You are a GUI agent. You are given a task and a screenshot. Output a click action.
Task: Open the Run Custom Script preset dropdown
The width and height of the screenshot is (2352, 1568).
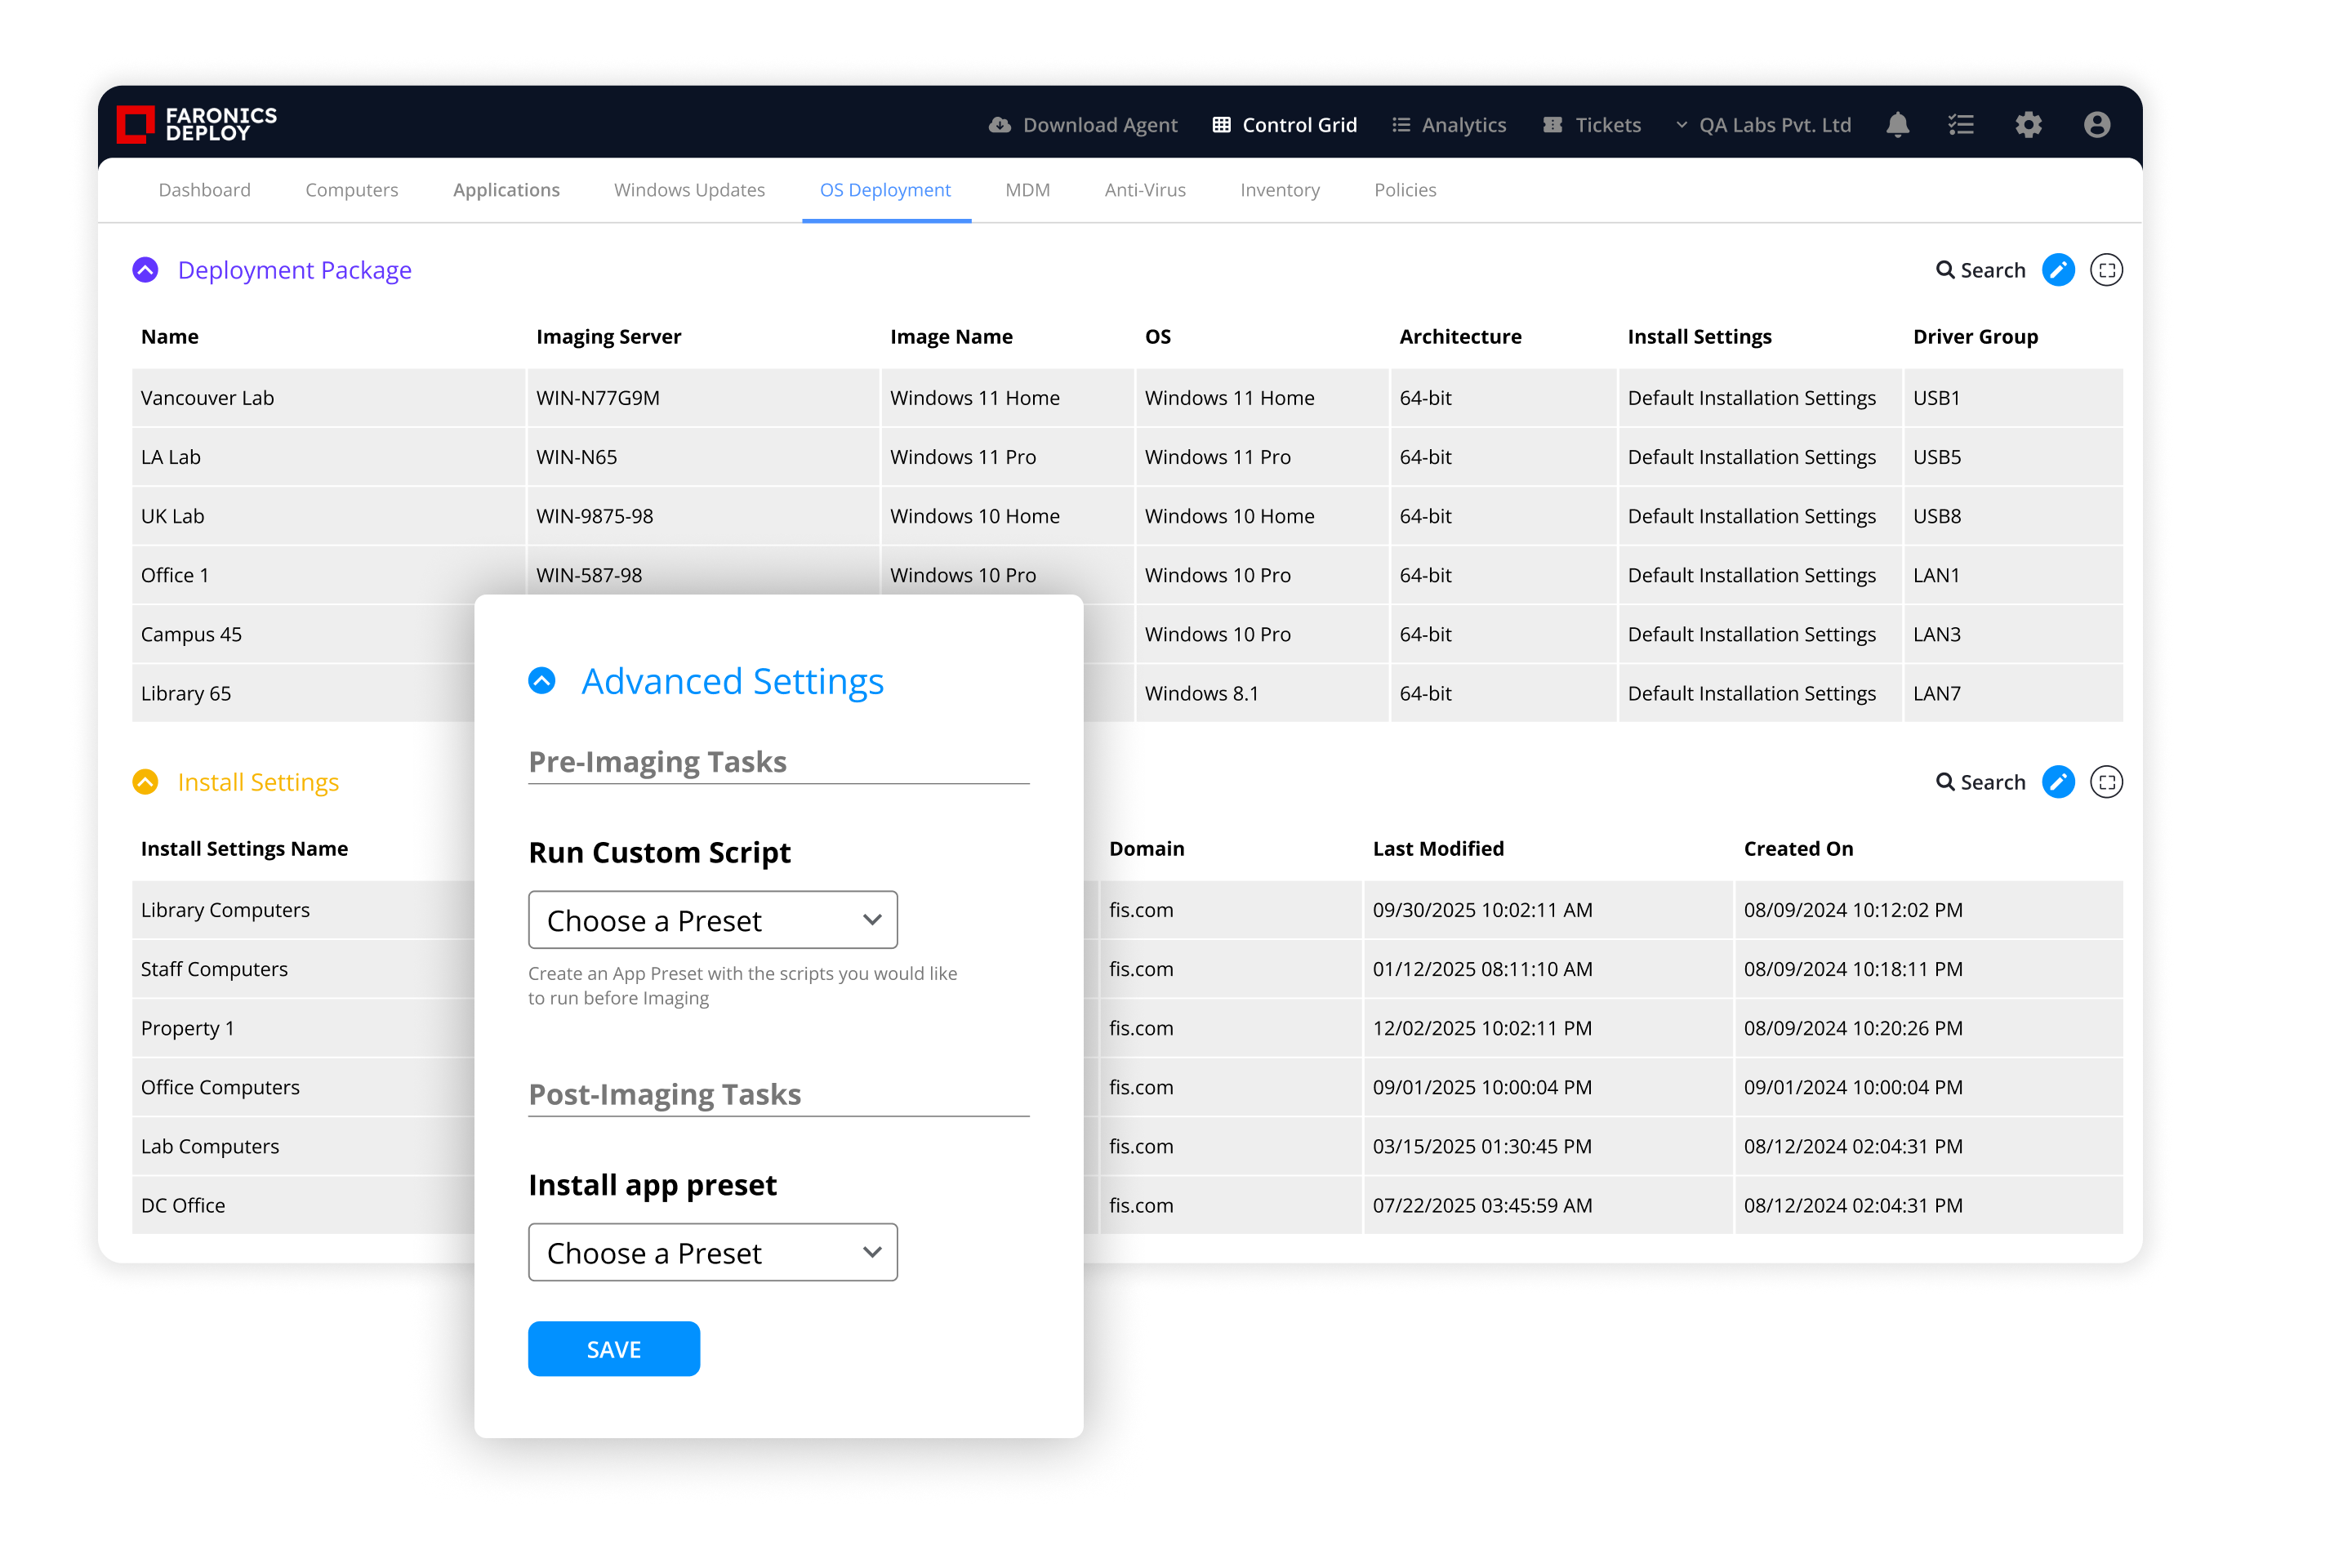[712, 920]
